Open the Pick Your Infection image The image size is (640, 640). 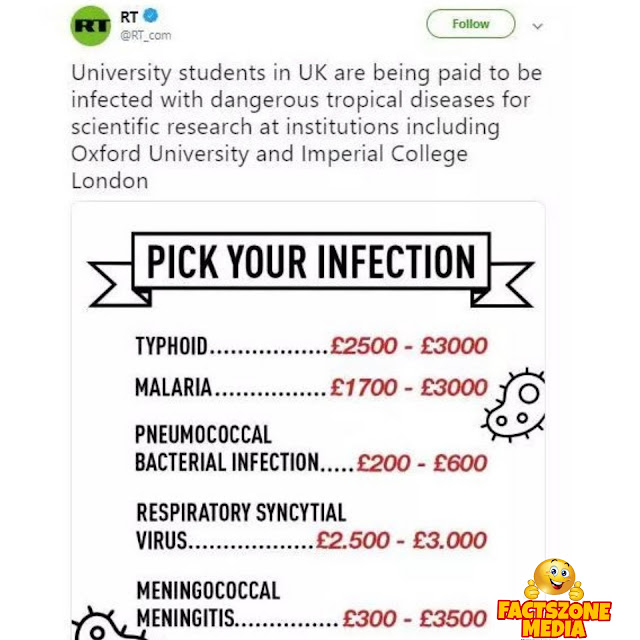click(x=308, y=420)
